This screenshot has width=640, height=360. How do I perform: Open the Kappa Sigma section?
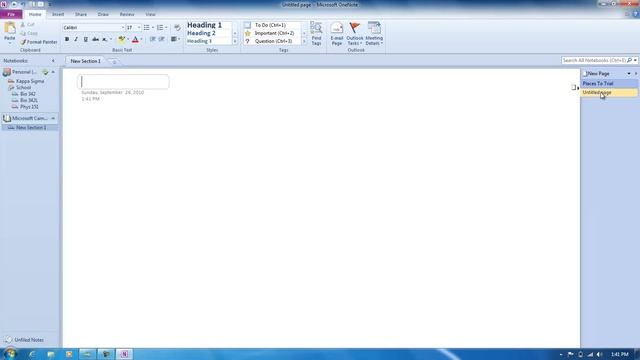tap(29, 81)
